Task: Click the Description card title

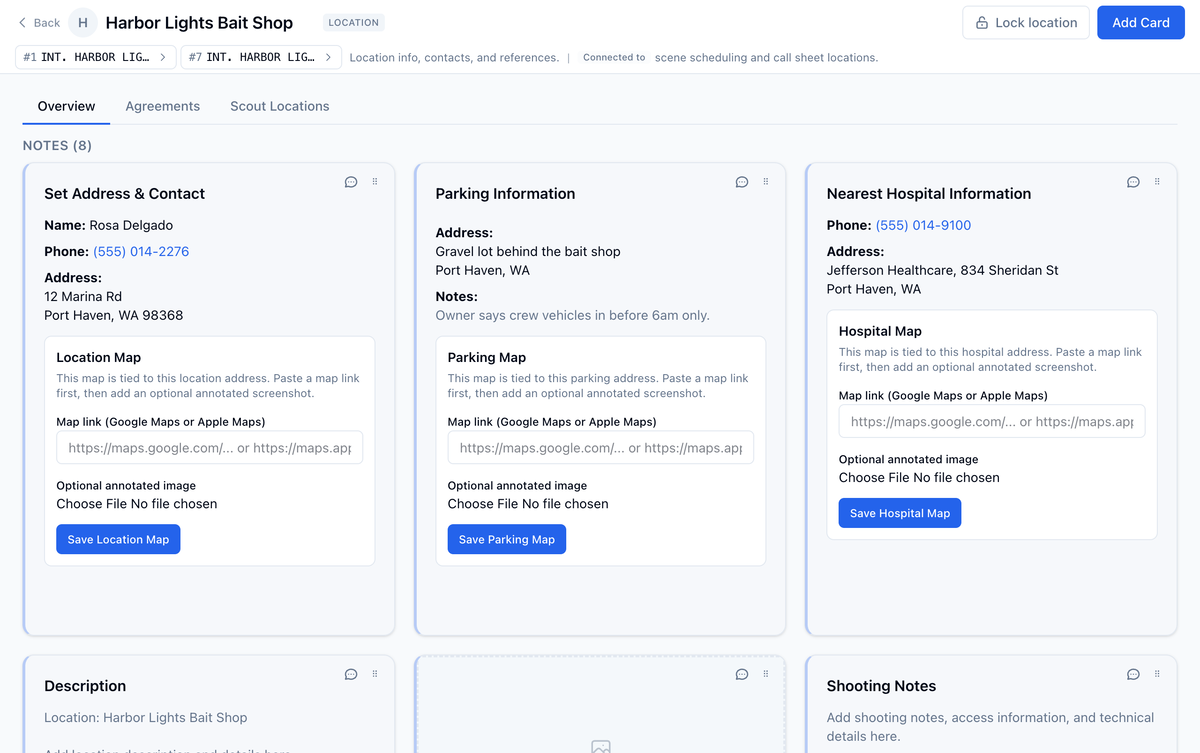Action: (85, 686)
